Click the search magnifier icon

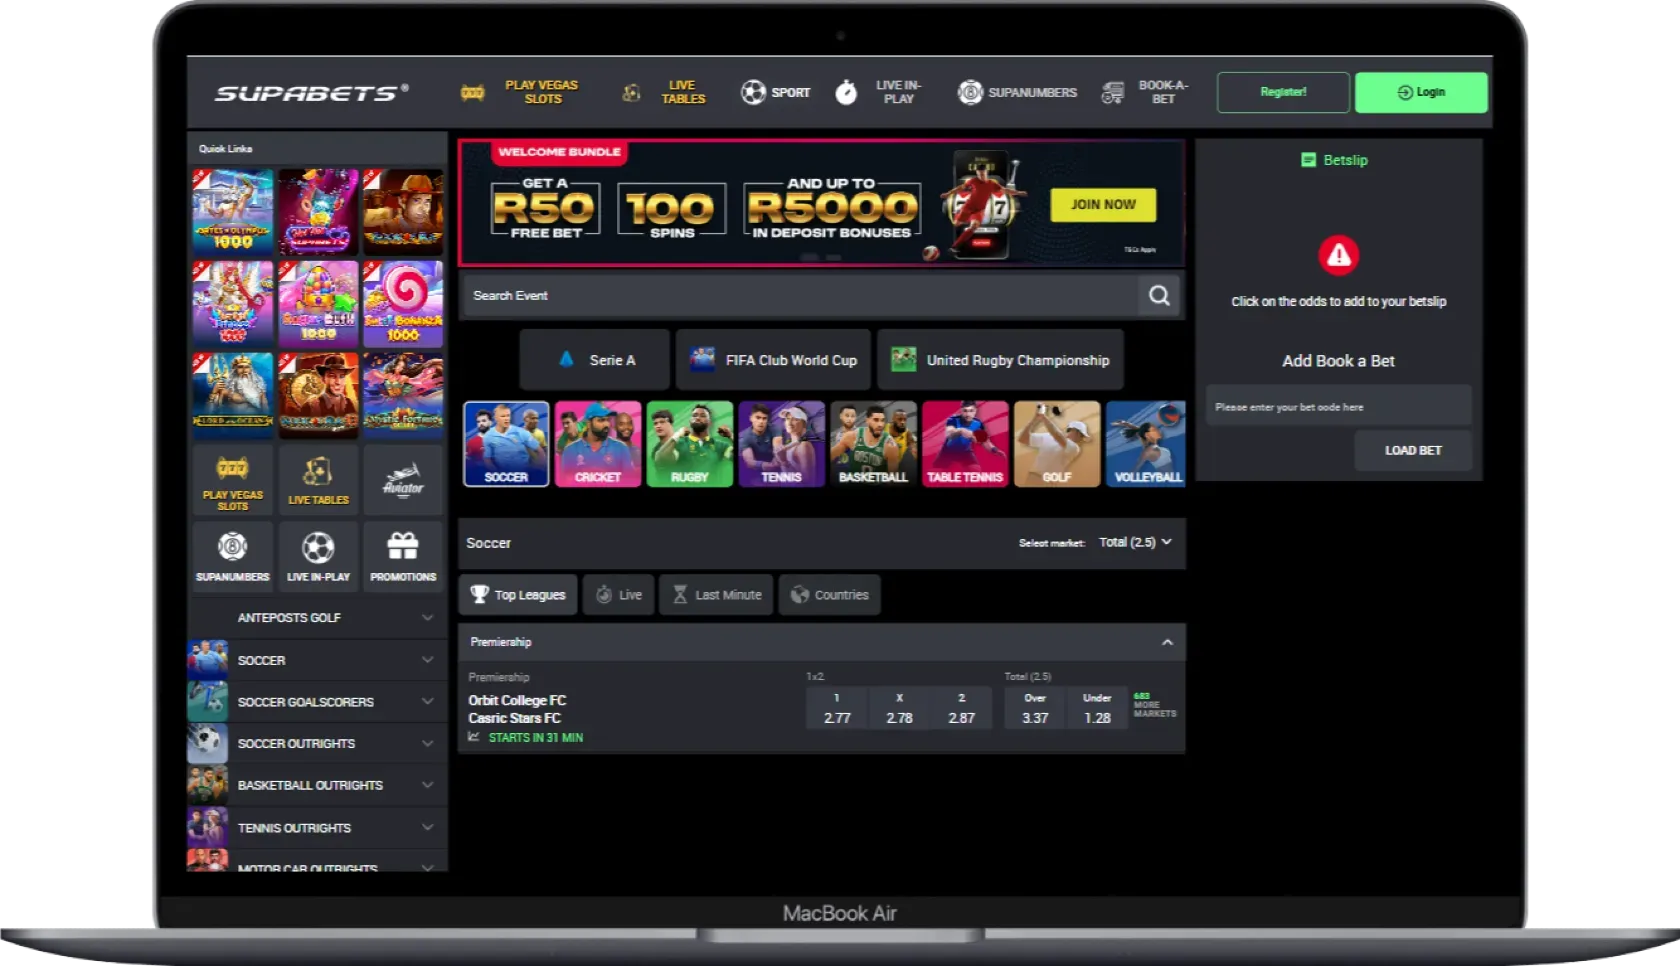[x=1159, y=295]
